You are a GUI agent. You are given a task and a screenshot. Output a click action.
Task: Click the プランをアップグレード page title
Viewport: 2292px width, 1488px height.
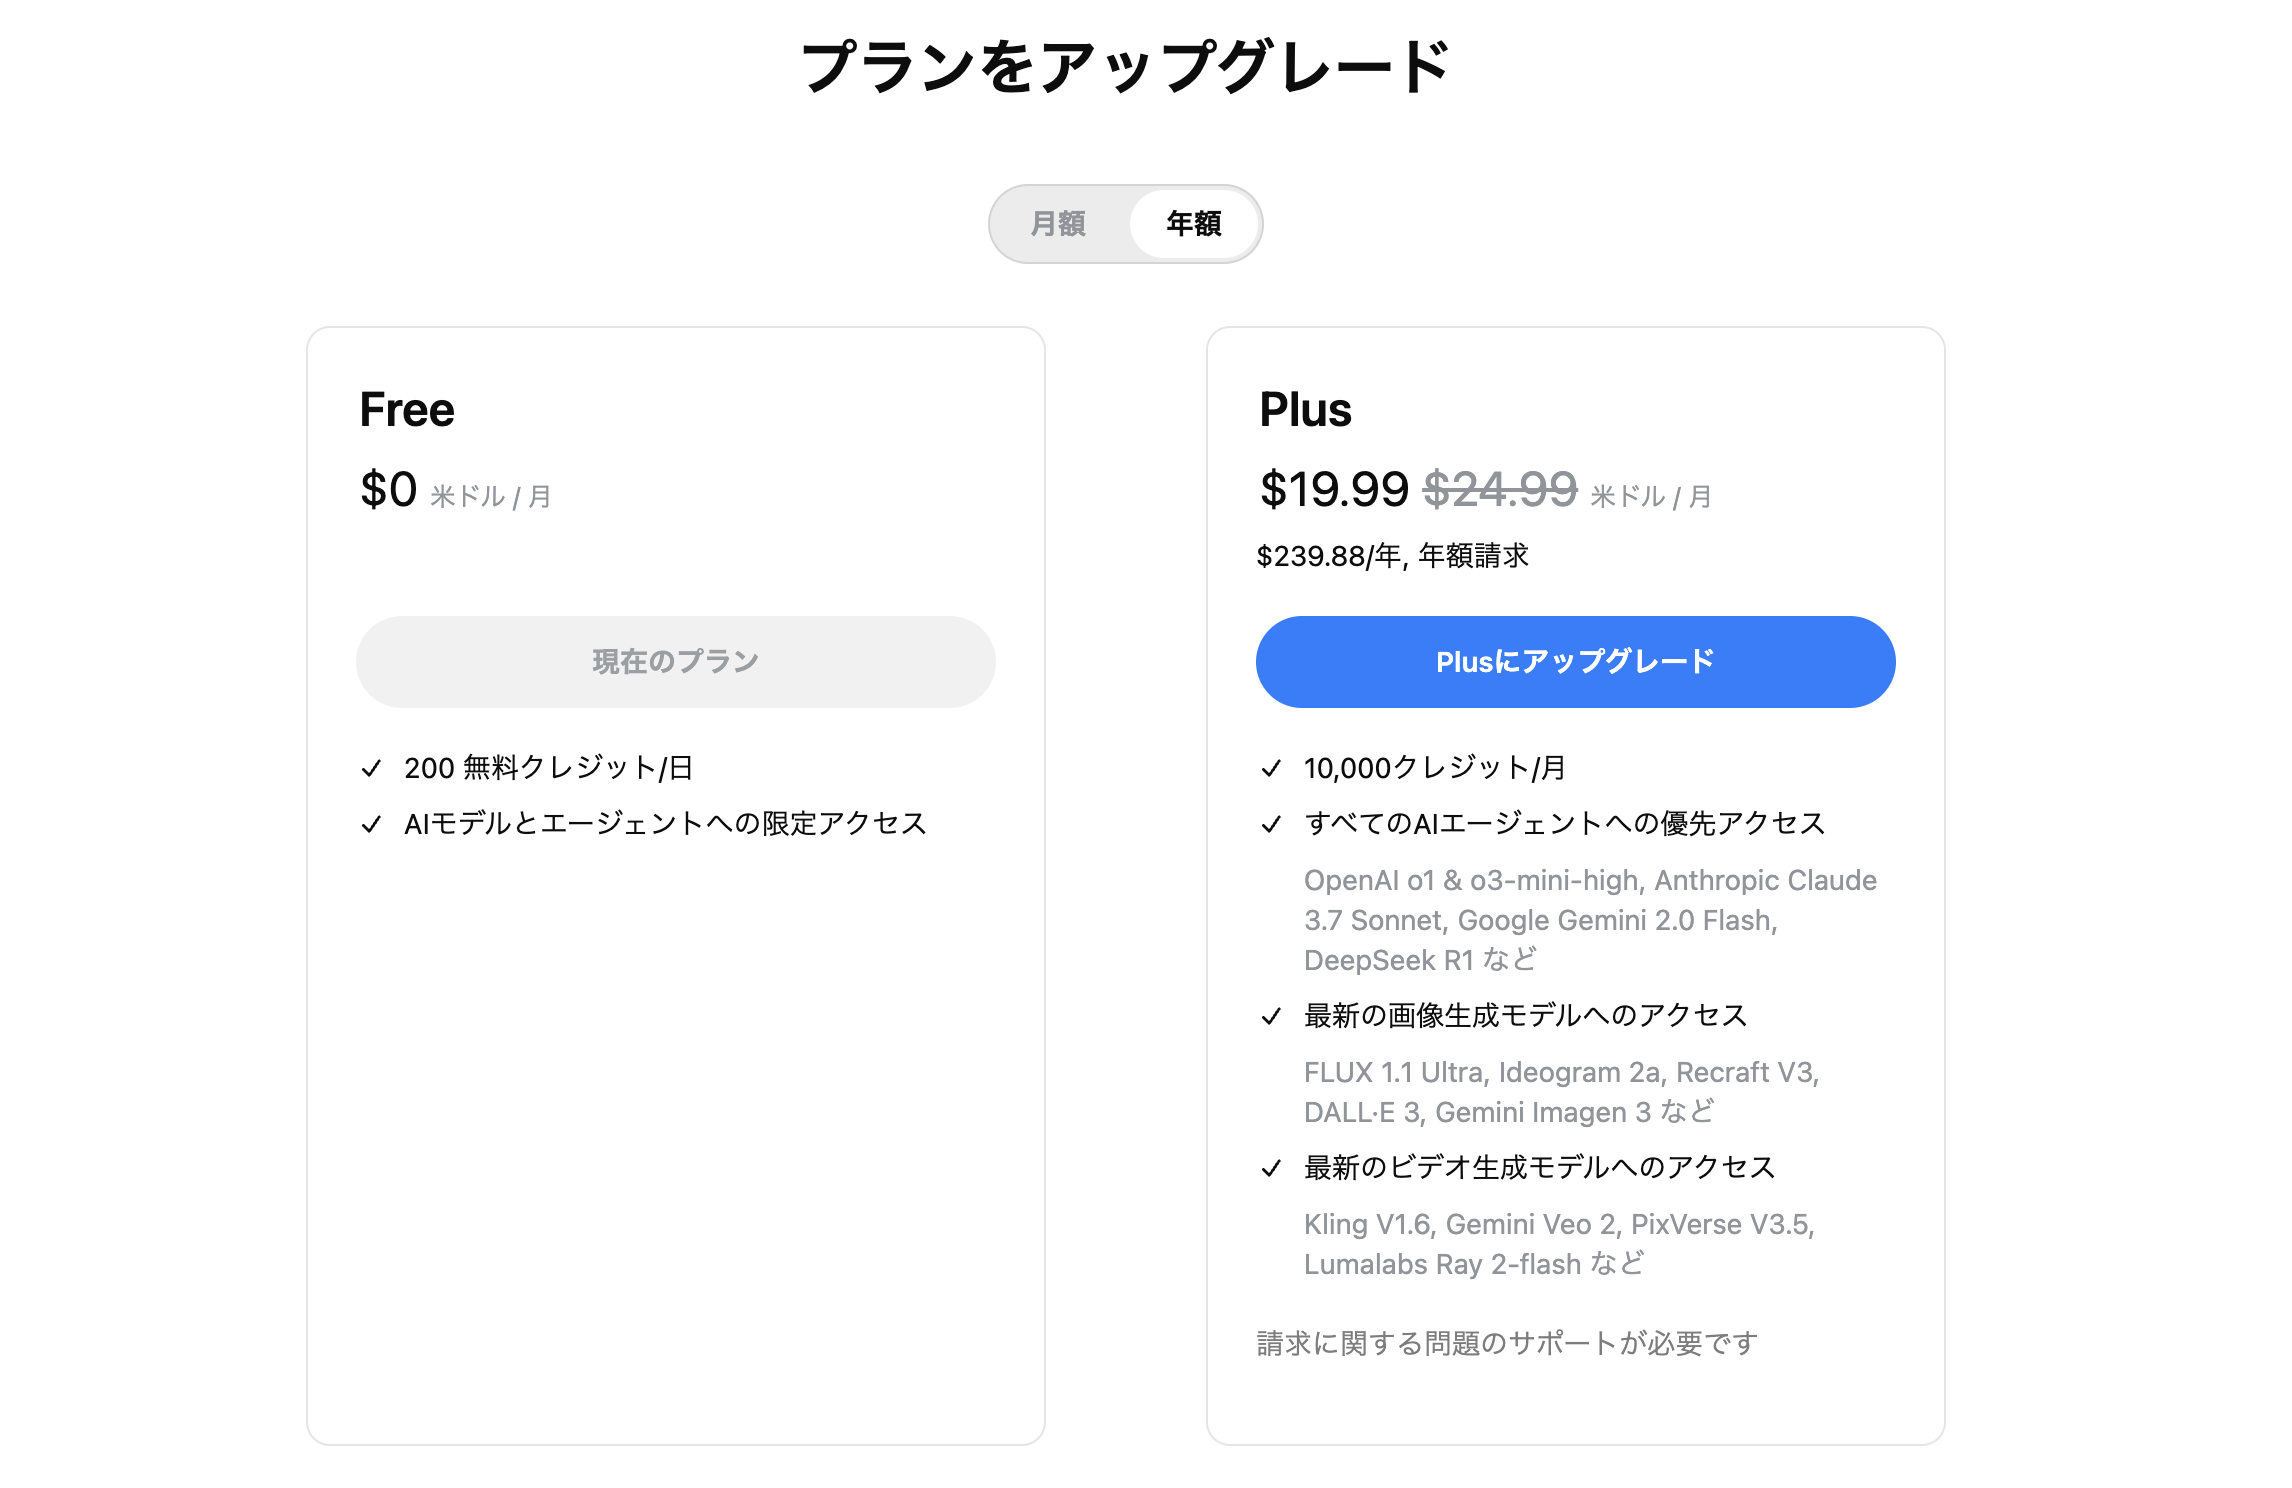tap(1126, 68)
